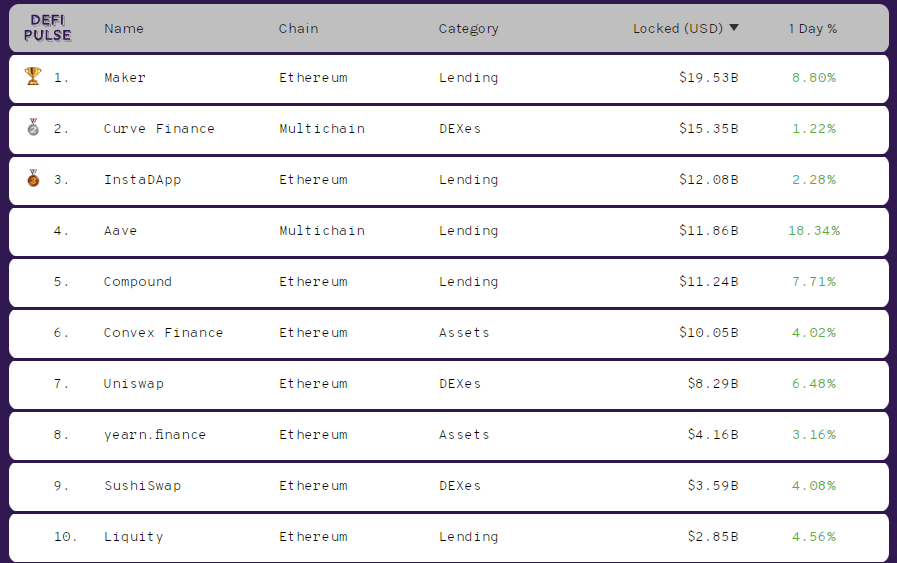The height and width of the screenshot is (563, 897).
Task: Click the bronze medal icon beside InstaDApp
Action: point(33,179)
